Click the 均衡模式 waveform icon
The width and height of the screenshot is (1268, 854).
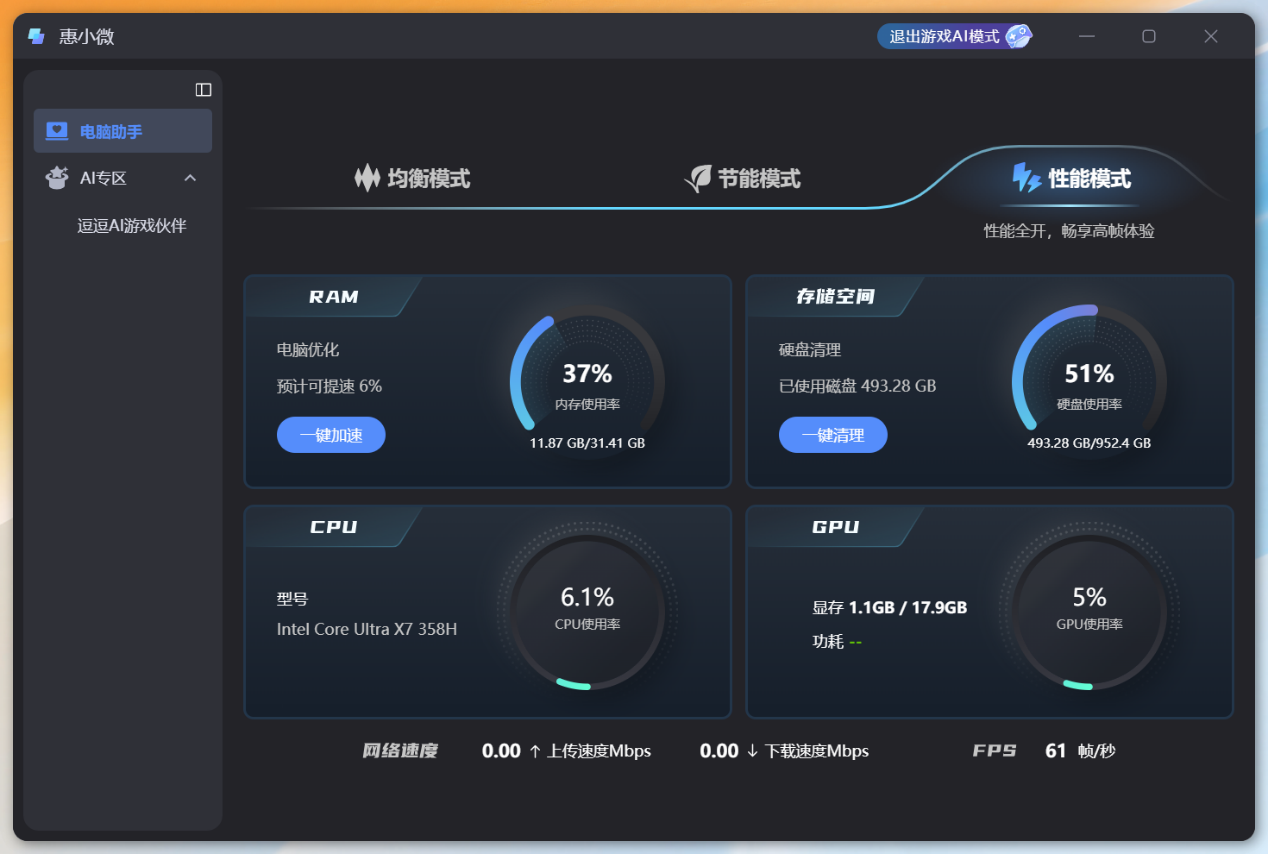pos(367,179)
